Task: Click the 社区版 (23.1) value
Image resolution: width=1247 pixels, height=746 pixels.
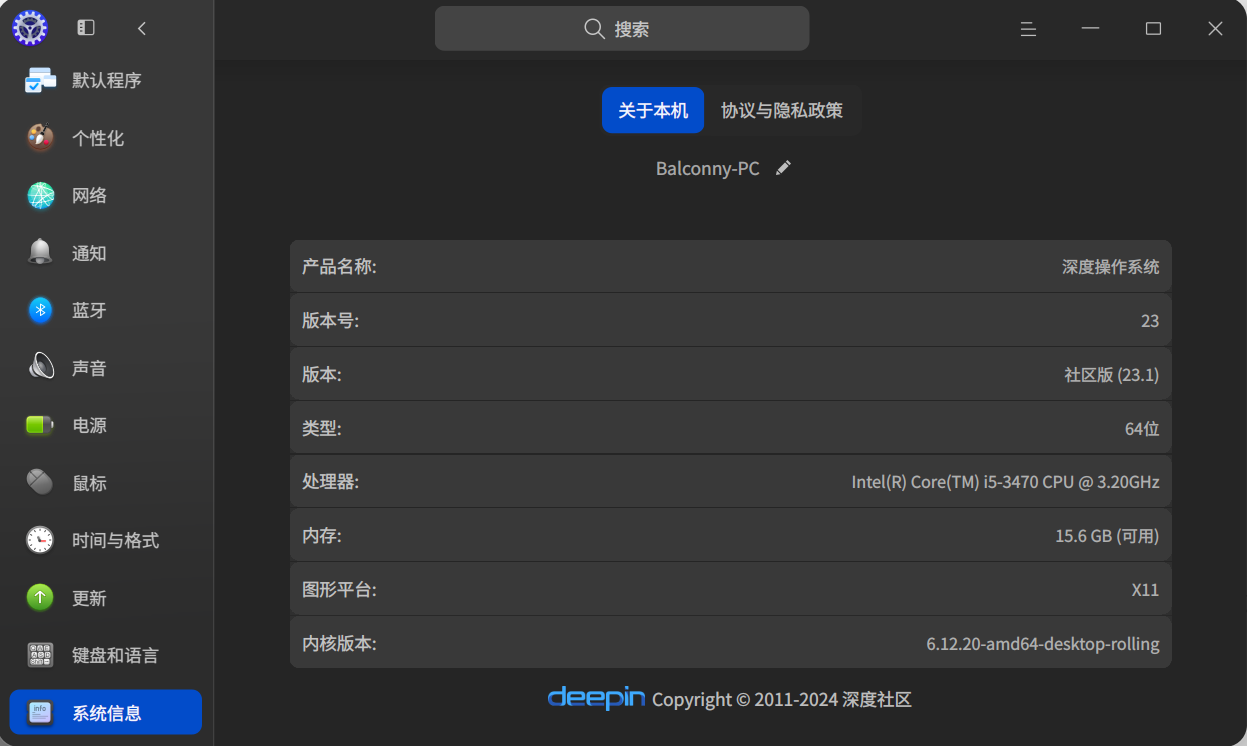Action: point(1112,374)
